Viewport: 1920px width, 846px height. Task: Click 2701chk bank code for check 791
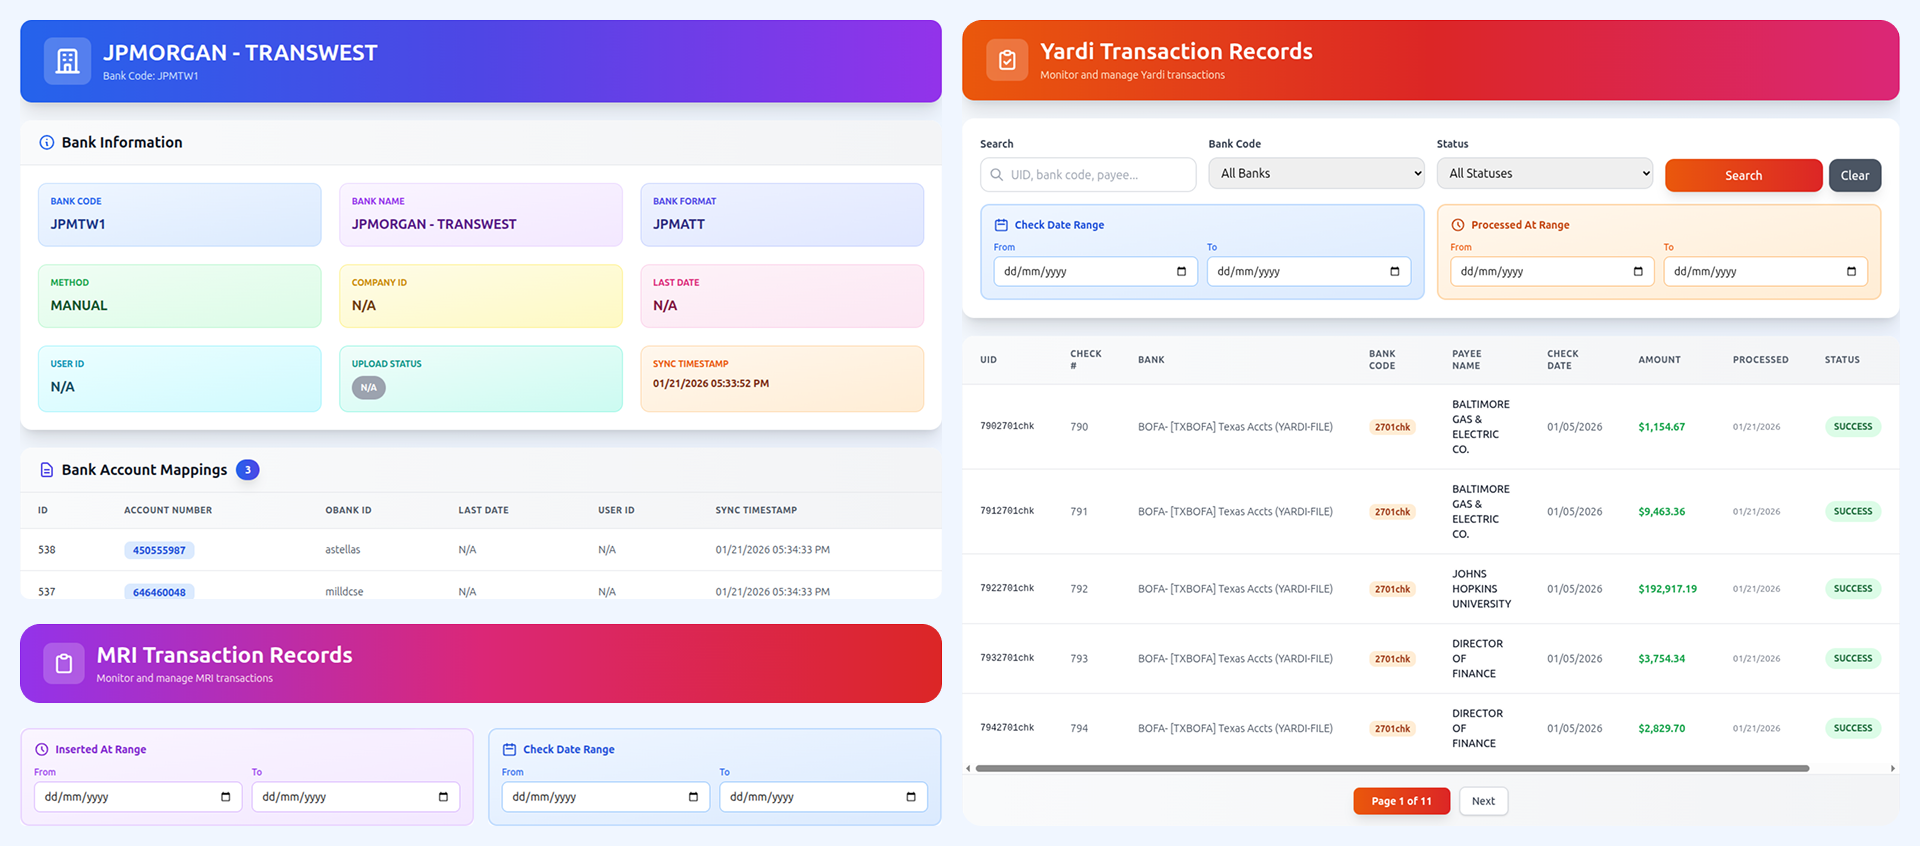[1392, 512]
